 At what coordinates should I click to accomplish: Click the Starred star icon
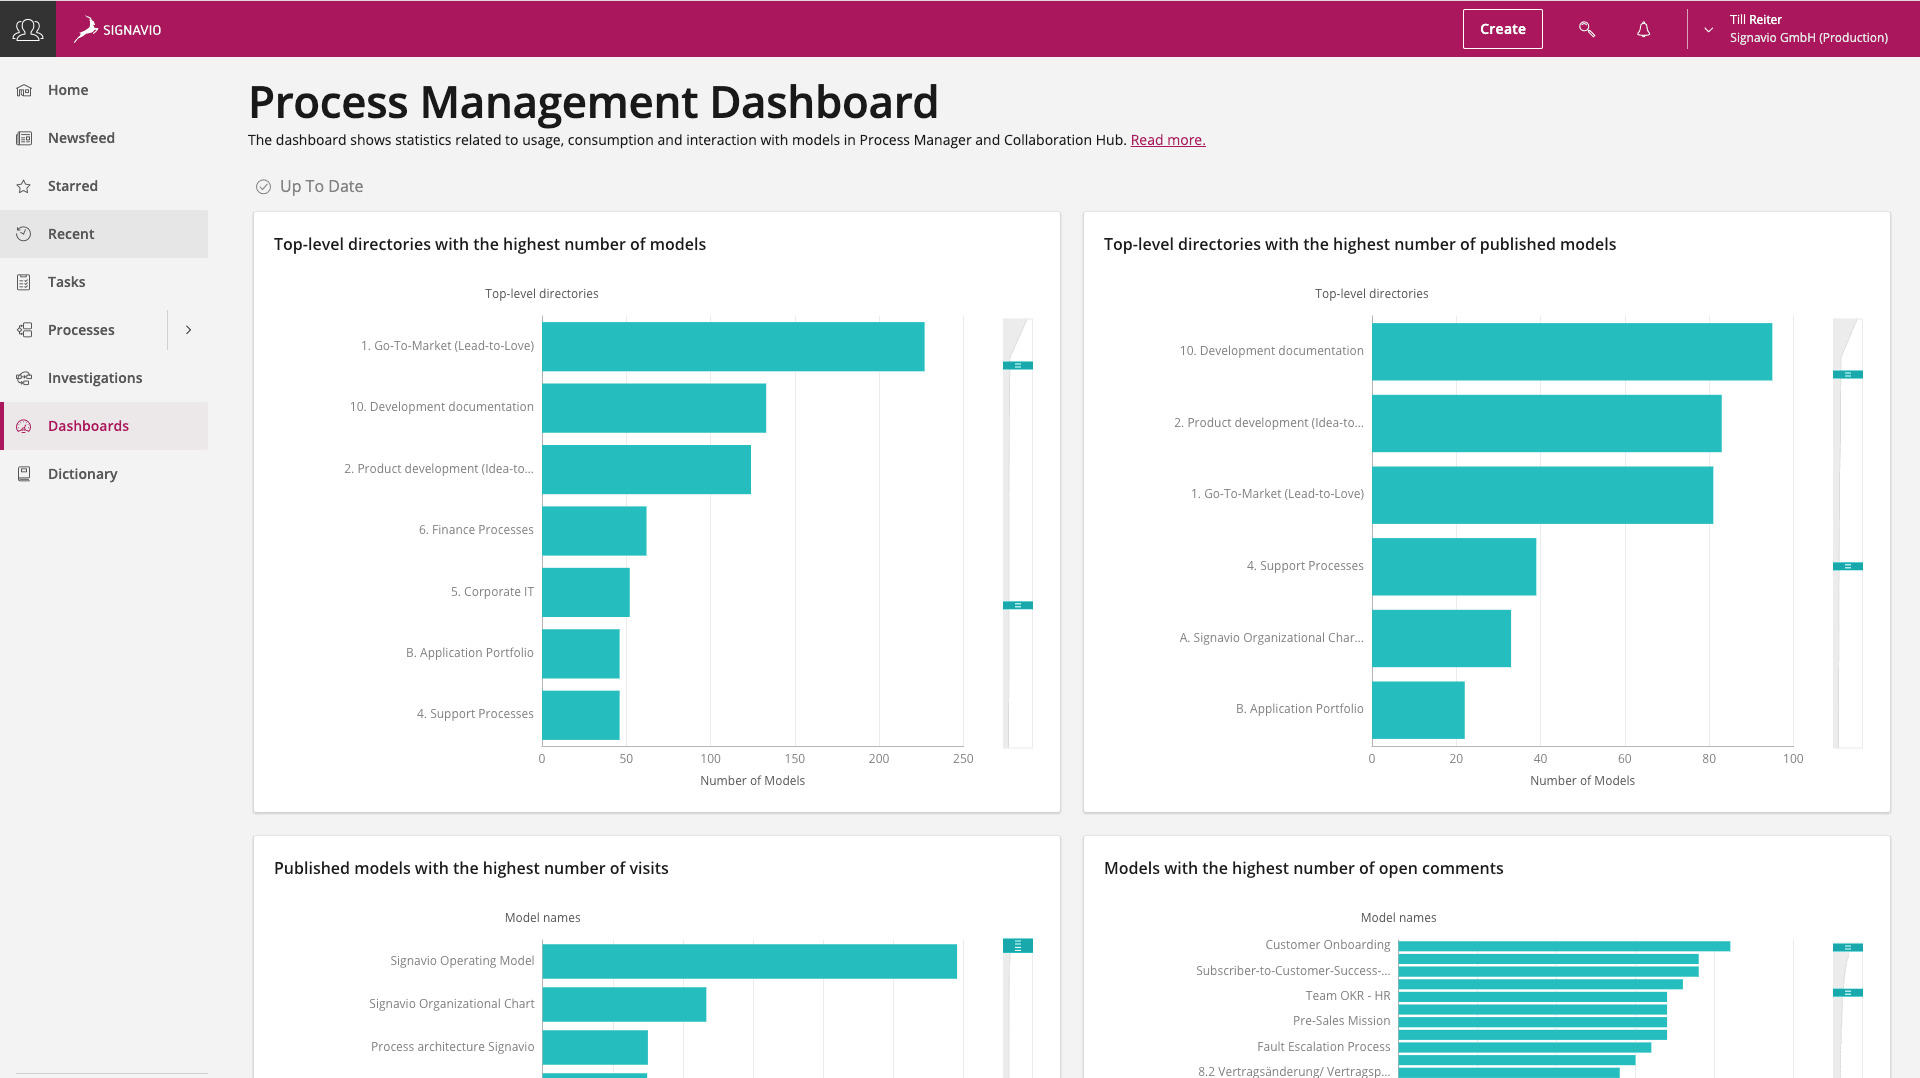[x=24, y=186]
